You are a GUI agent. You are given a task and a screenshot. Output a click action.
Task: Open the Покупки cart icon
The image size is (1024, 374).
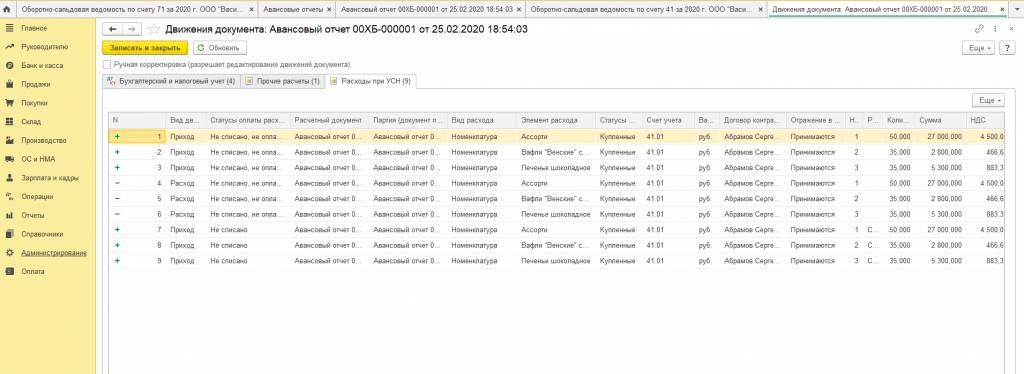click(x=9, y=103)
